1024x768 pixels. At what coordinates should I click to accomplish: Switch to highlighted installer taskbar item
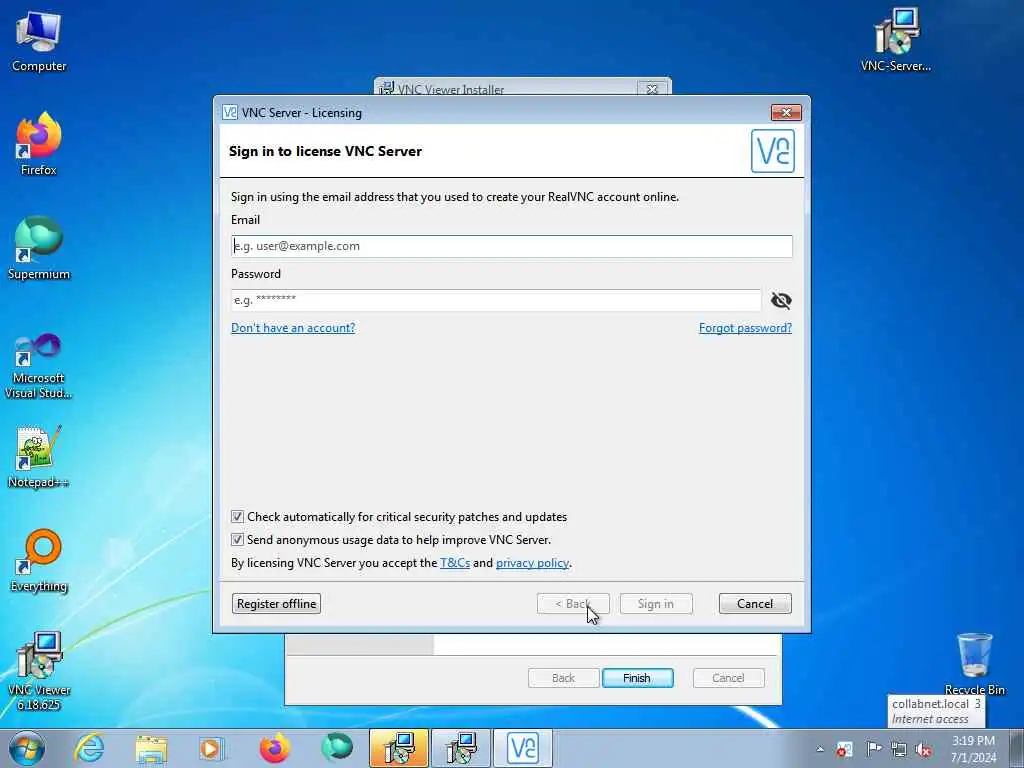[398, 748]
